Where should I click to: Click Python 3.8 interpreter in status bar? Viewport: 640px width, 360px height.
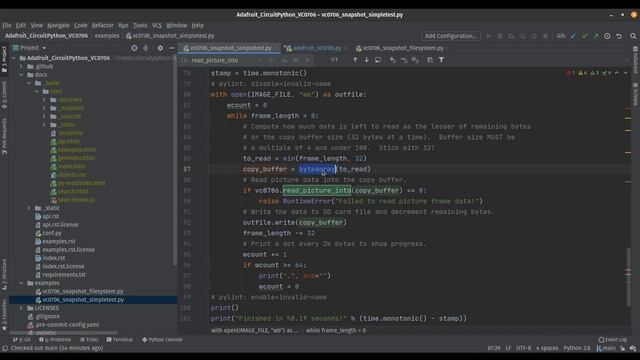click(577, 348)
